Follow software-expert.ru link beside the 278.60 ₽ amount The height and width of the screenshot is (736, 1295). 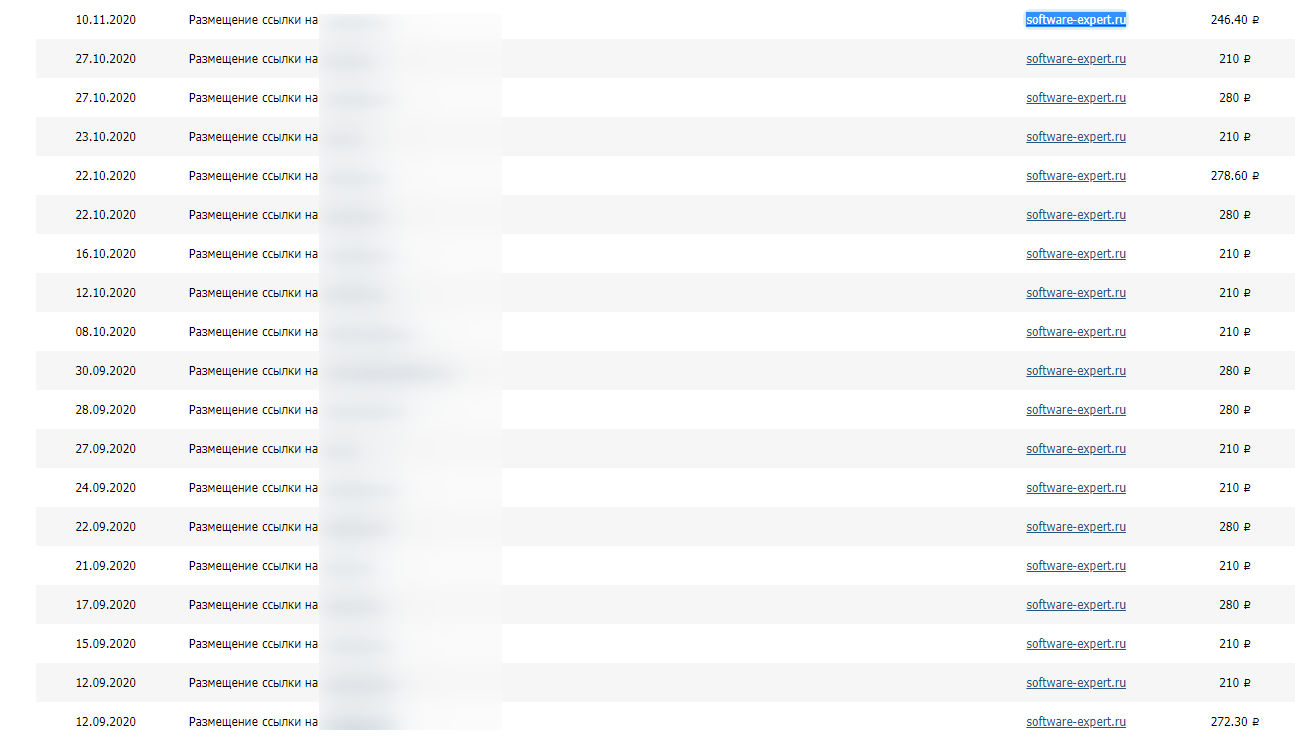(1076, 176)
